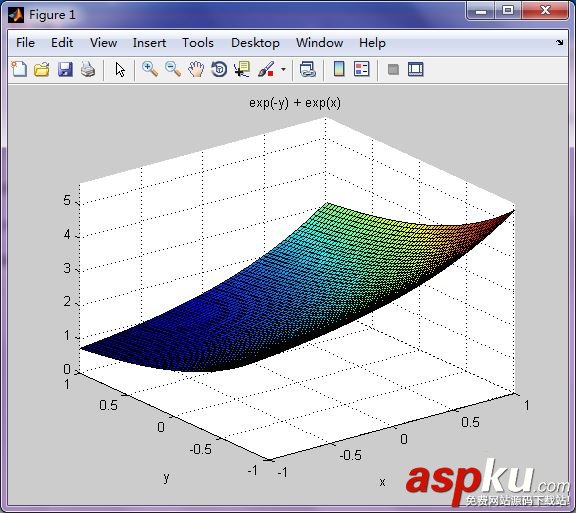Open the Desktop menu

coord(255,43)
